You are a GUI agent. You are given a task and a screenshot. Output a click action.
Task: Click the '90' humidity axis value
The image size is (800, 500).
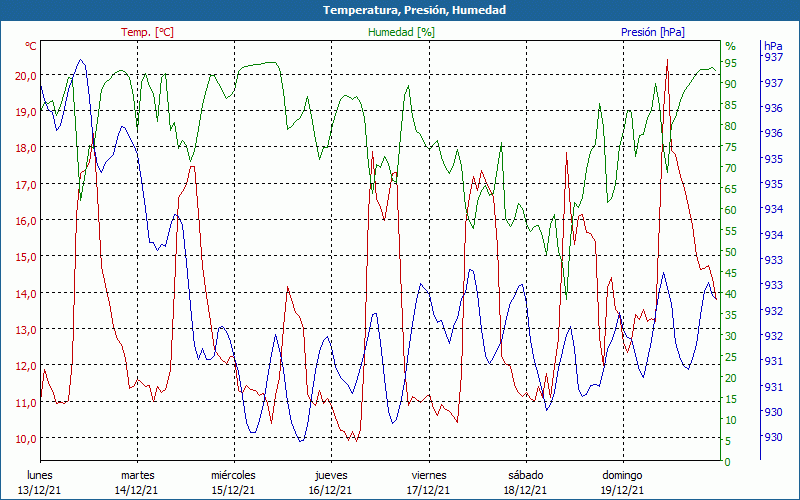click(731, 84)
